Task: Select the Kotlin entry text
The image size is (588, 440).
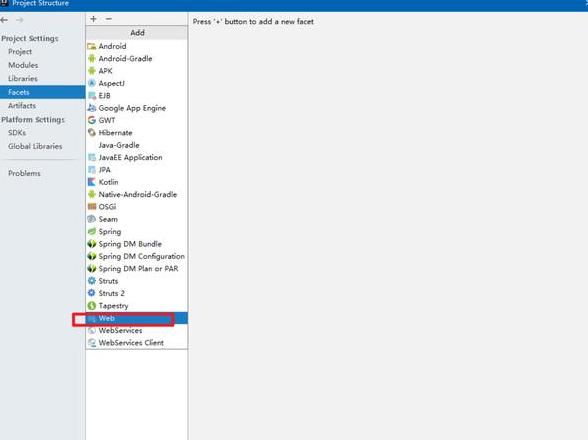Action: 108,182
